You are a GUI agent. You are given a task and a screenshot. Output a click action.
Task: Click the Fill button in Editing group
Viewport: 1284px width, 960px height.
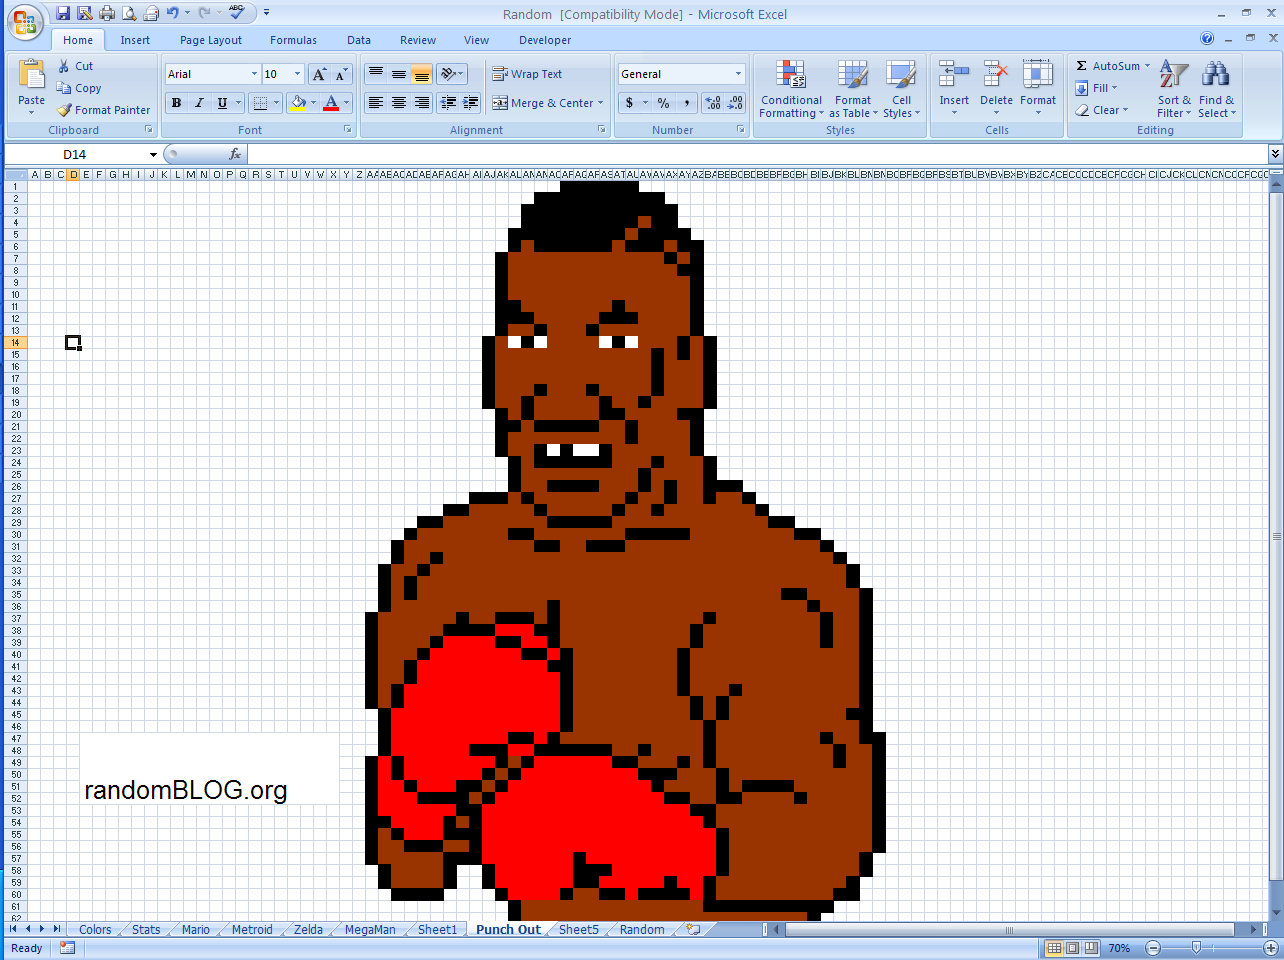click(x=1097, y=88)
